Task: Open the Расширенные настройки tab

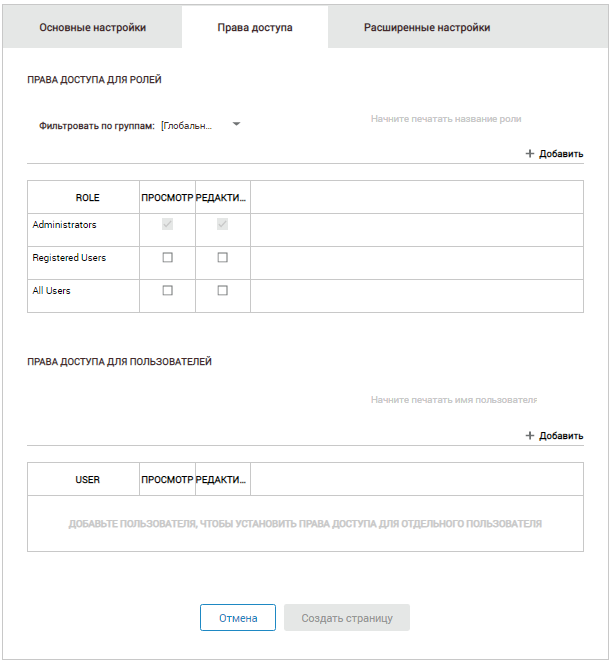Action: 427,28
